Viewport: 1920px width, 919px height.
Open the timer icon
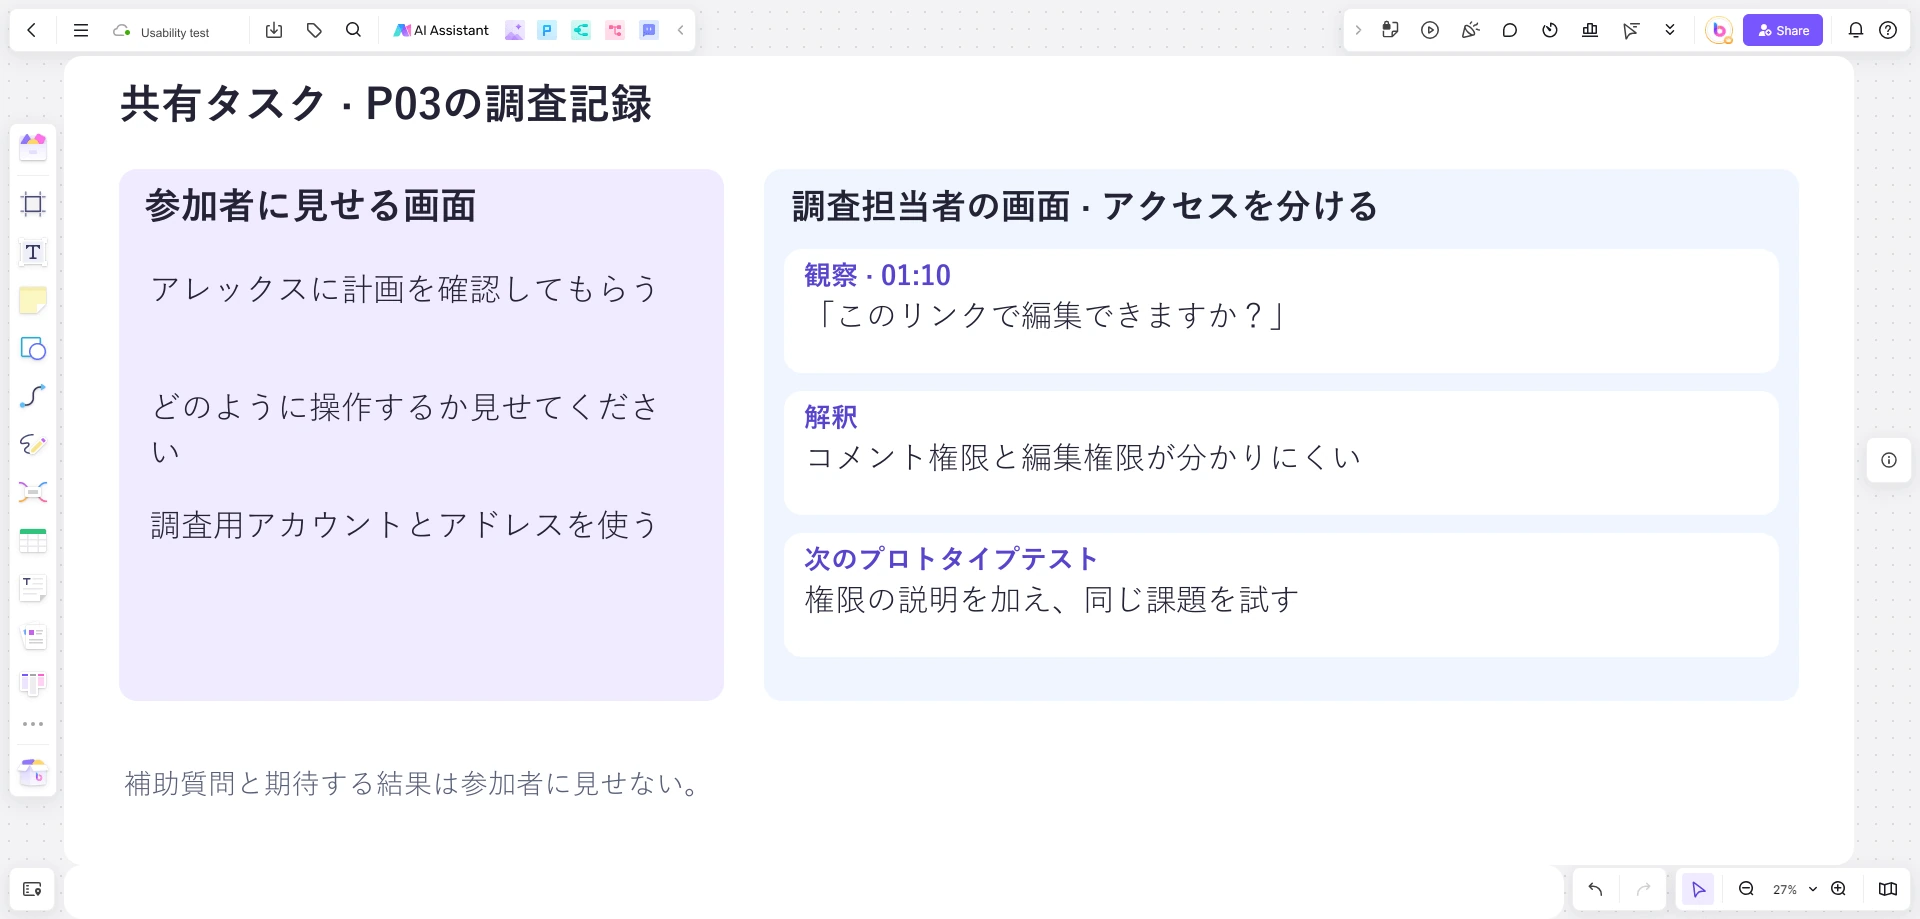(x=1550, y=30)
